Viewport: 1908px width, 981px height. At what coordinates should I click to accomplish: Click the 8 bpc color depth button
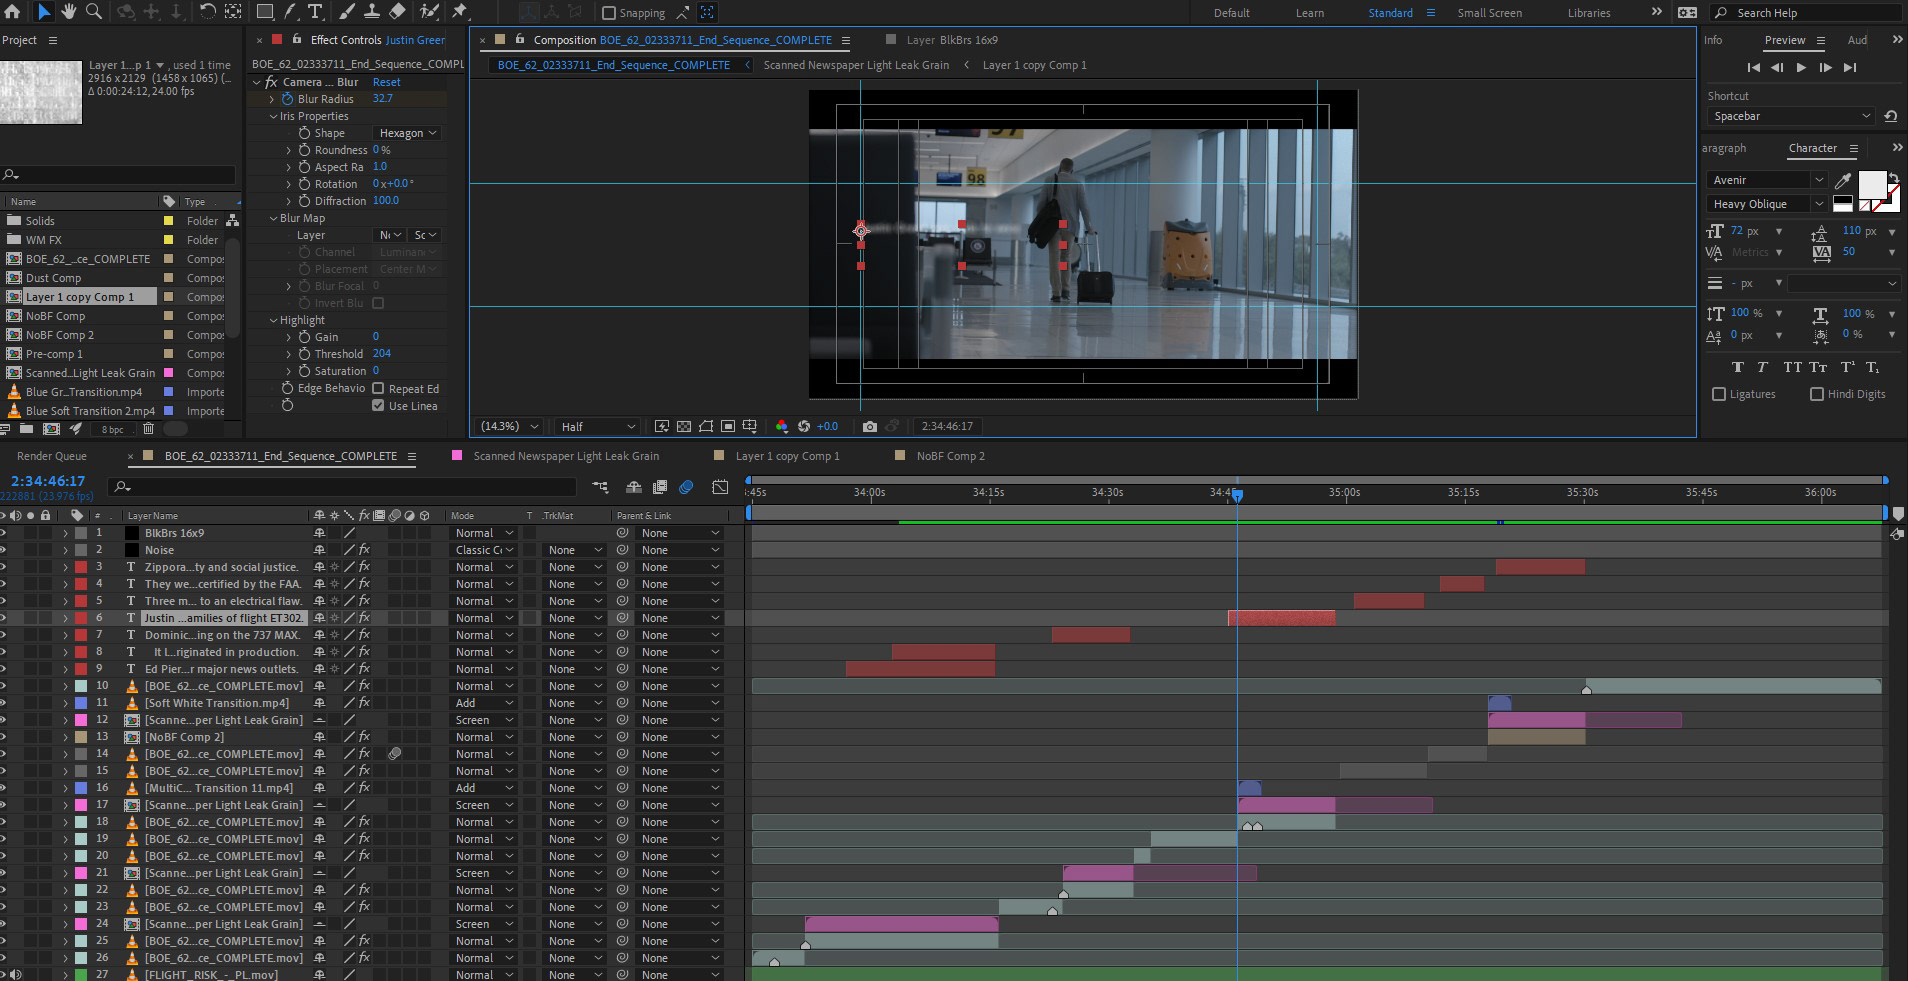pyautogui.click(x=112, y=429)
